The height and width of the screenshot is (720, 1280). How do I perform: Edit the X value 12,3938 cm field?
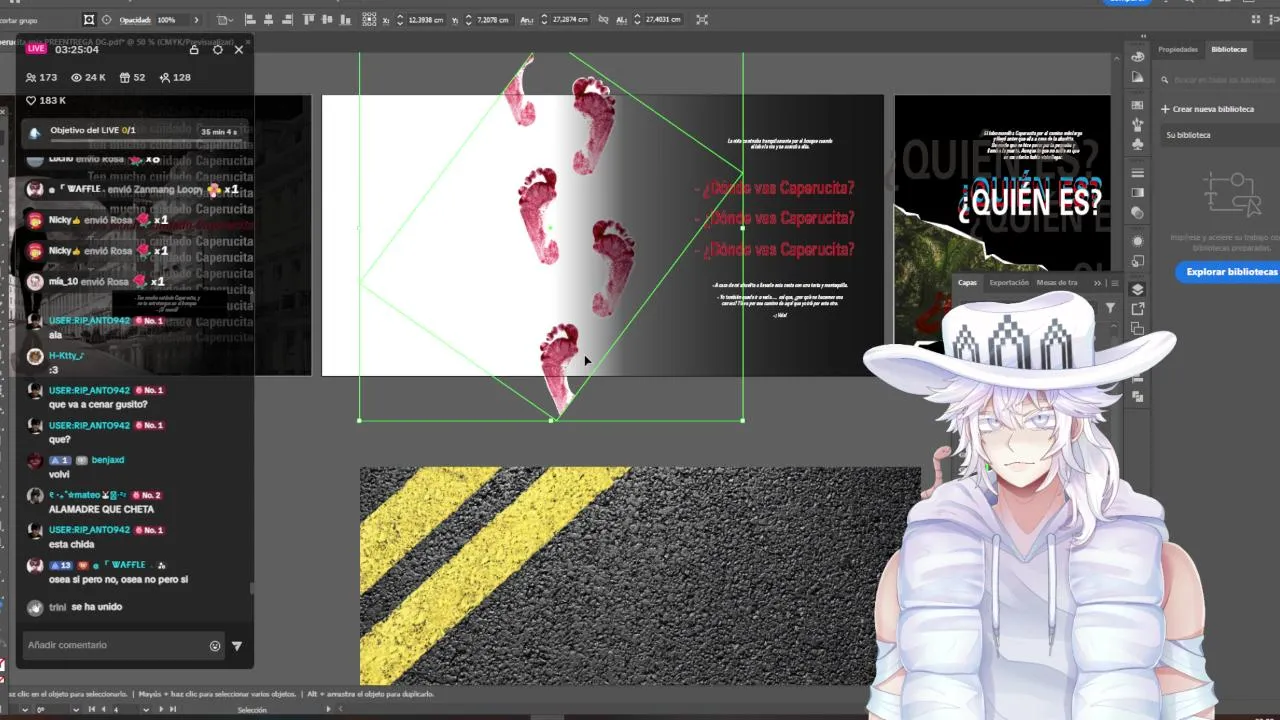427,20
